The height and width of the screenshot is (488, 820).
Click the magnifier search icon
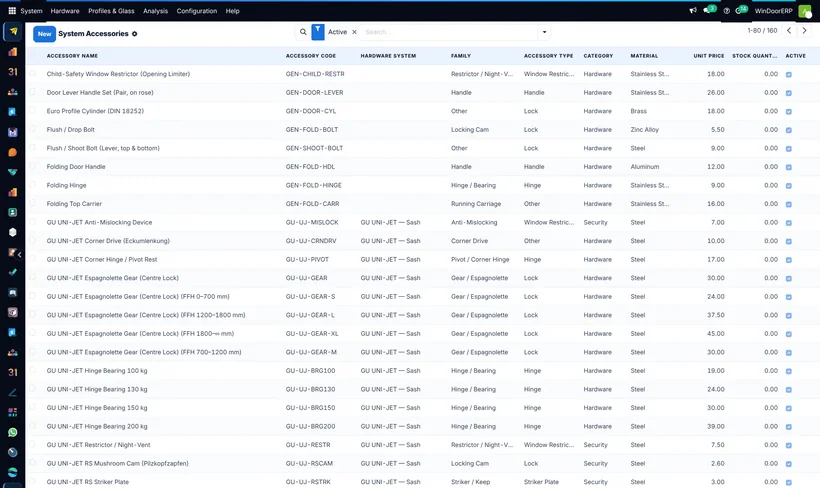(x=303, y=32)
